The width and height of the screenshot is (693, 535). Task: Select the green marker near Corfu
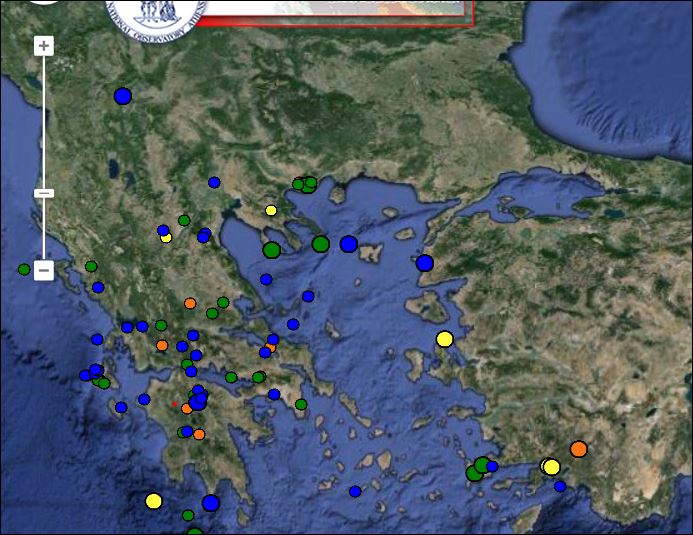point(91,266)
